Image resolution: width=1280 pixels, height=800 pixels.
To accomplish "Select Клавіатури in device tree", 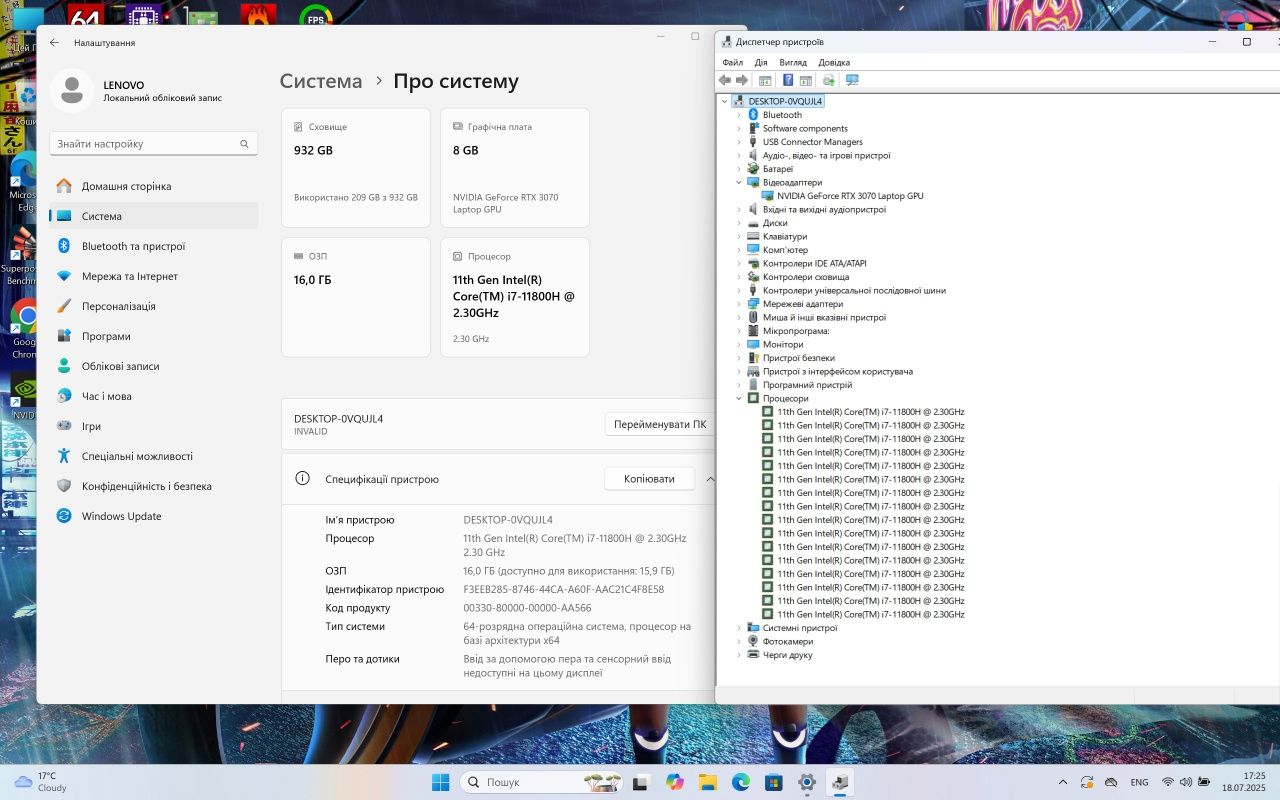I will (x=785, y=236).
